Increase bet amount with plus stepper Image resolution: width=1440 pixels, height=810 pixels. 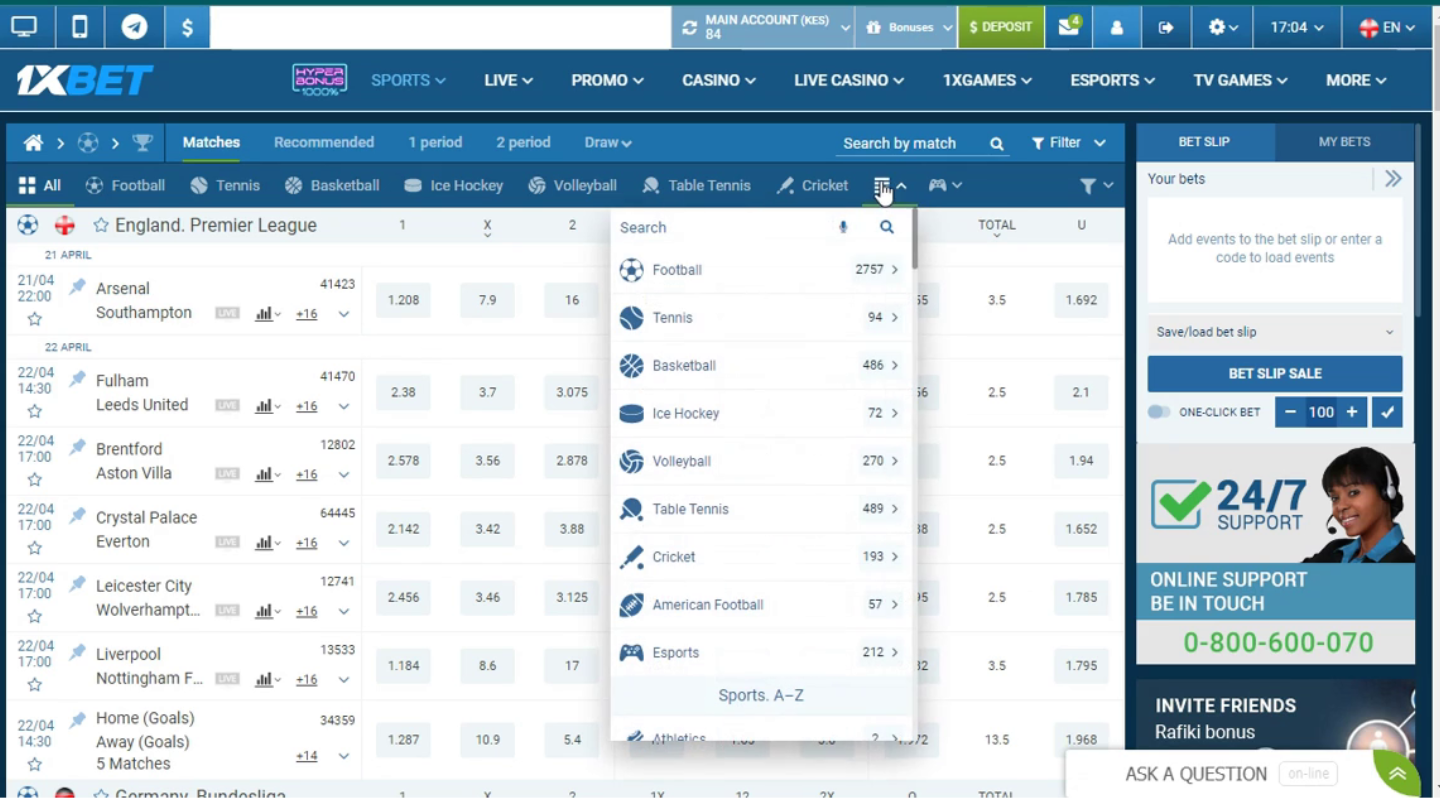1352,412
